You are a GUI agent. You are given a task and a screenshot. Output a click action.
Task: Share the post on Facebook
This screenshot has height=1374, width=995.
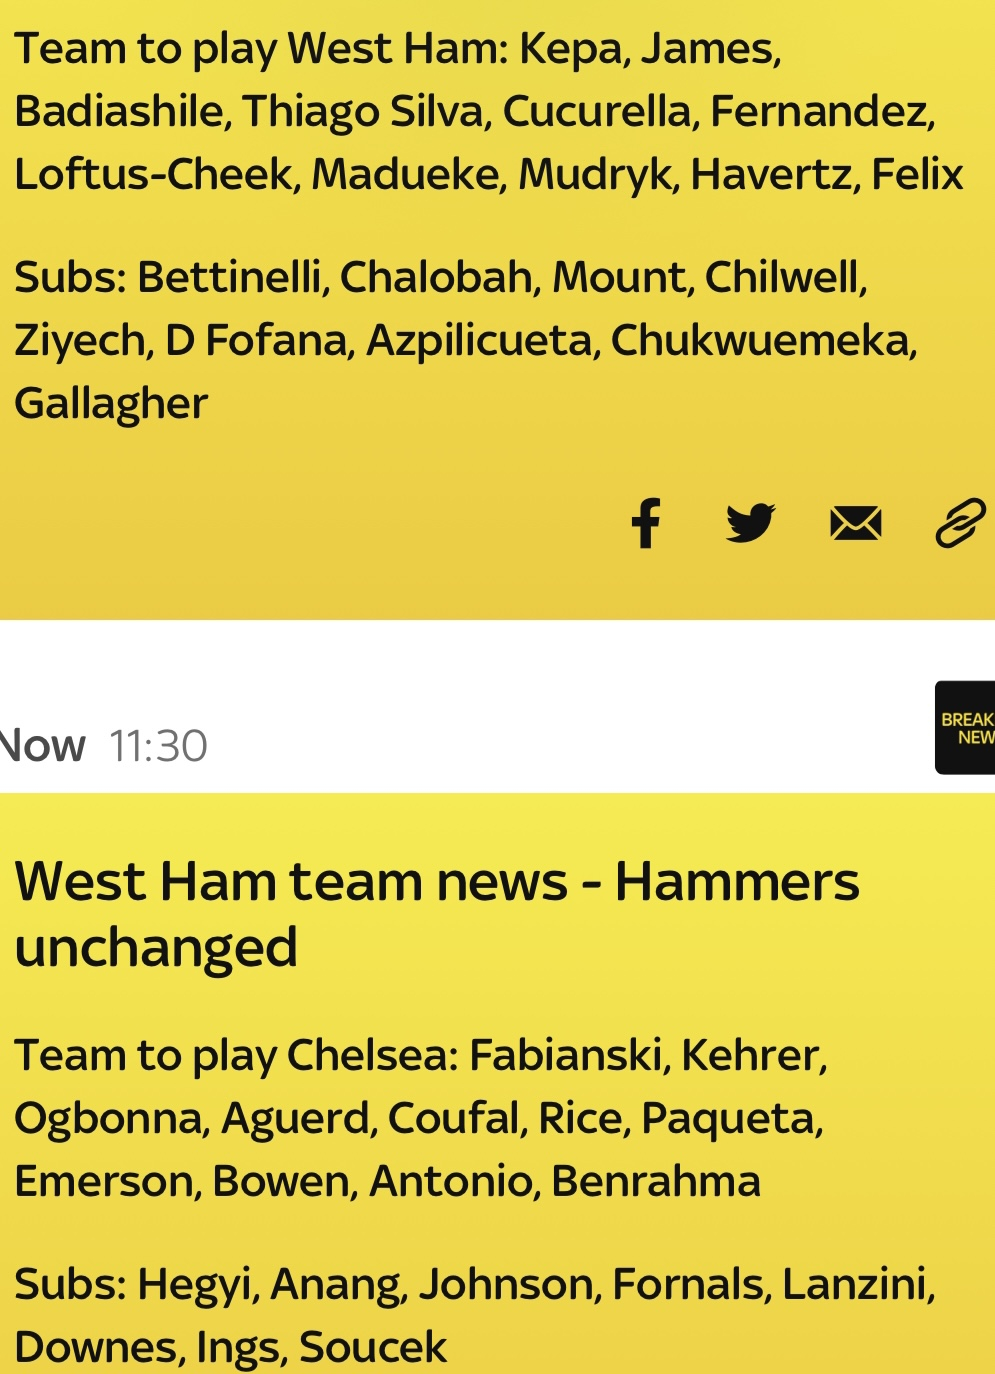646,523
